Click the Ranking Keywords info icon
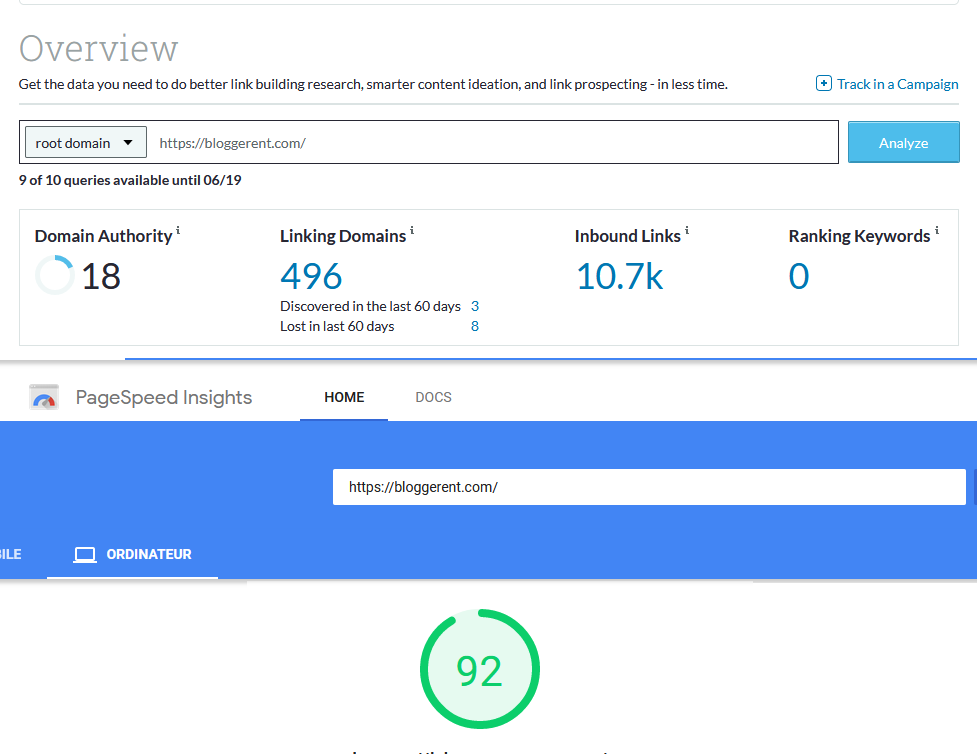This screenshot has height=754, width=977. coord(936,231)
